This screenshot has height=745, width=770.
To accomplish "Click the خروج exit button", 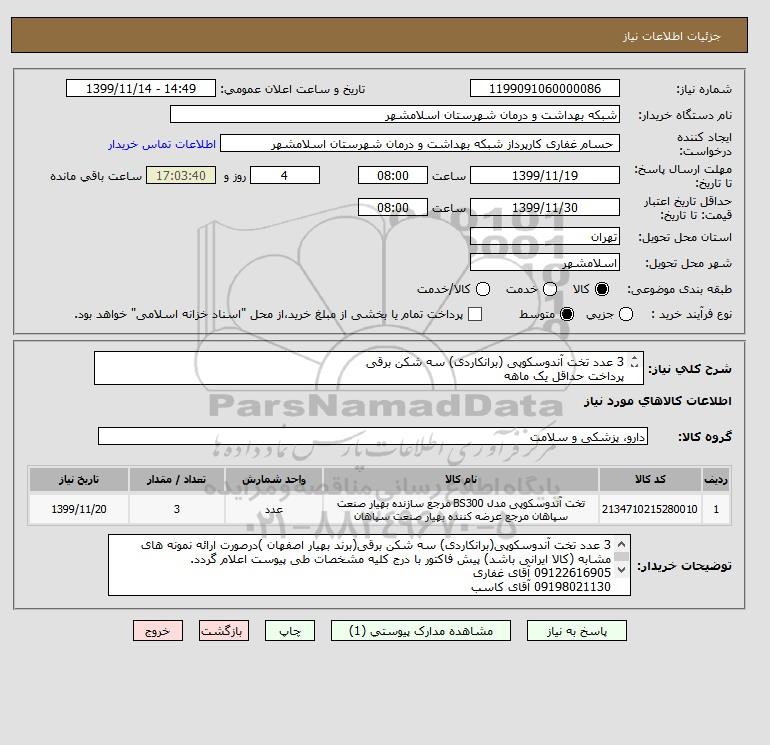I will [x=158, y=631].
